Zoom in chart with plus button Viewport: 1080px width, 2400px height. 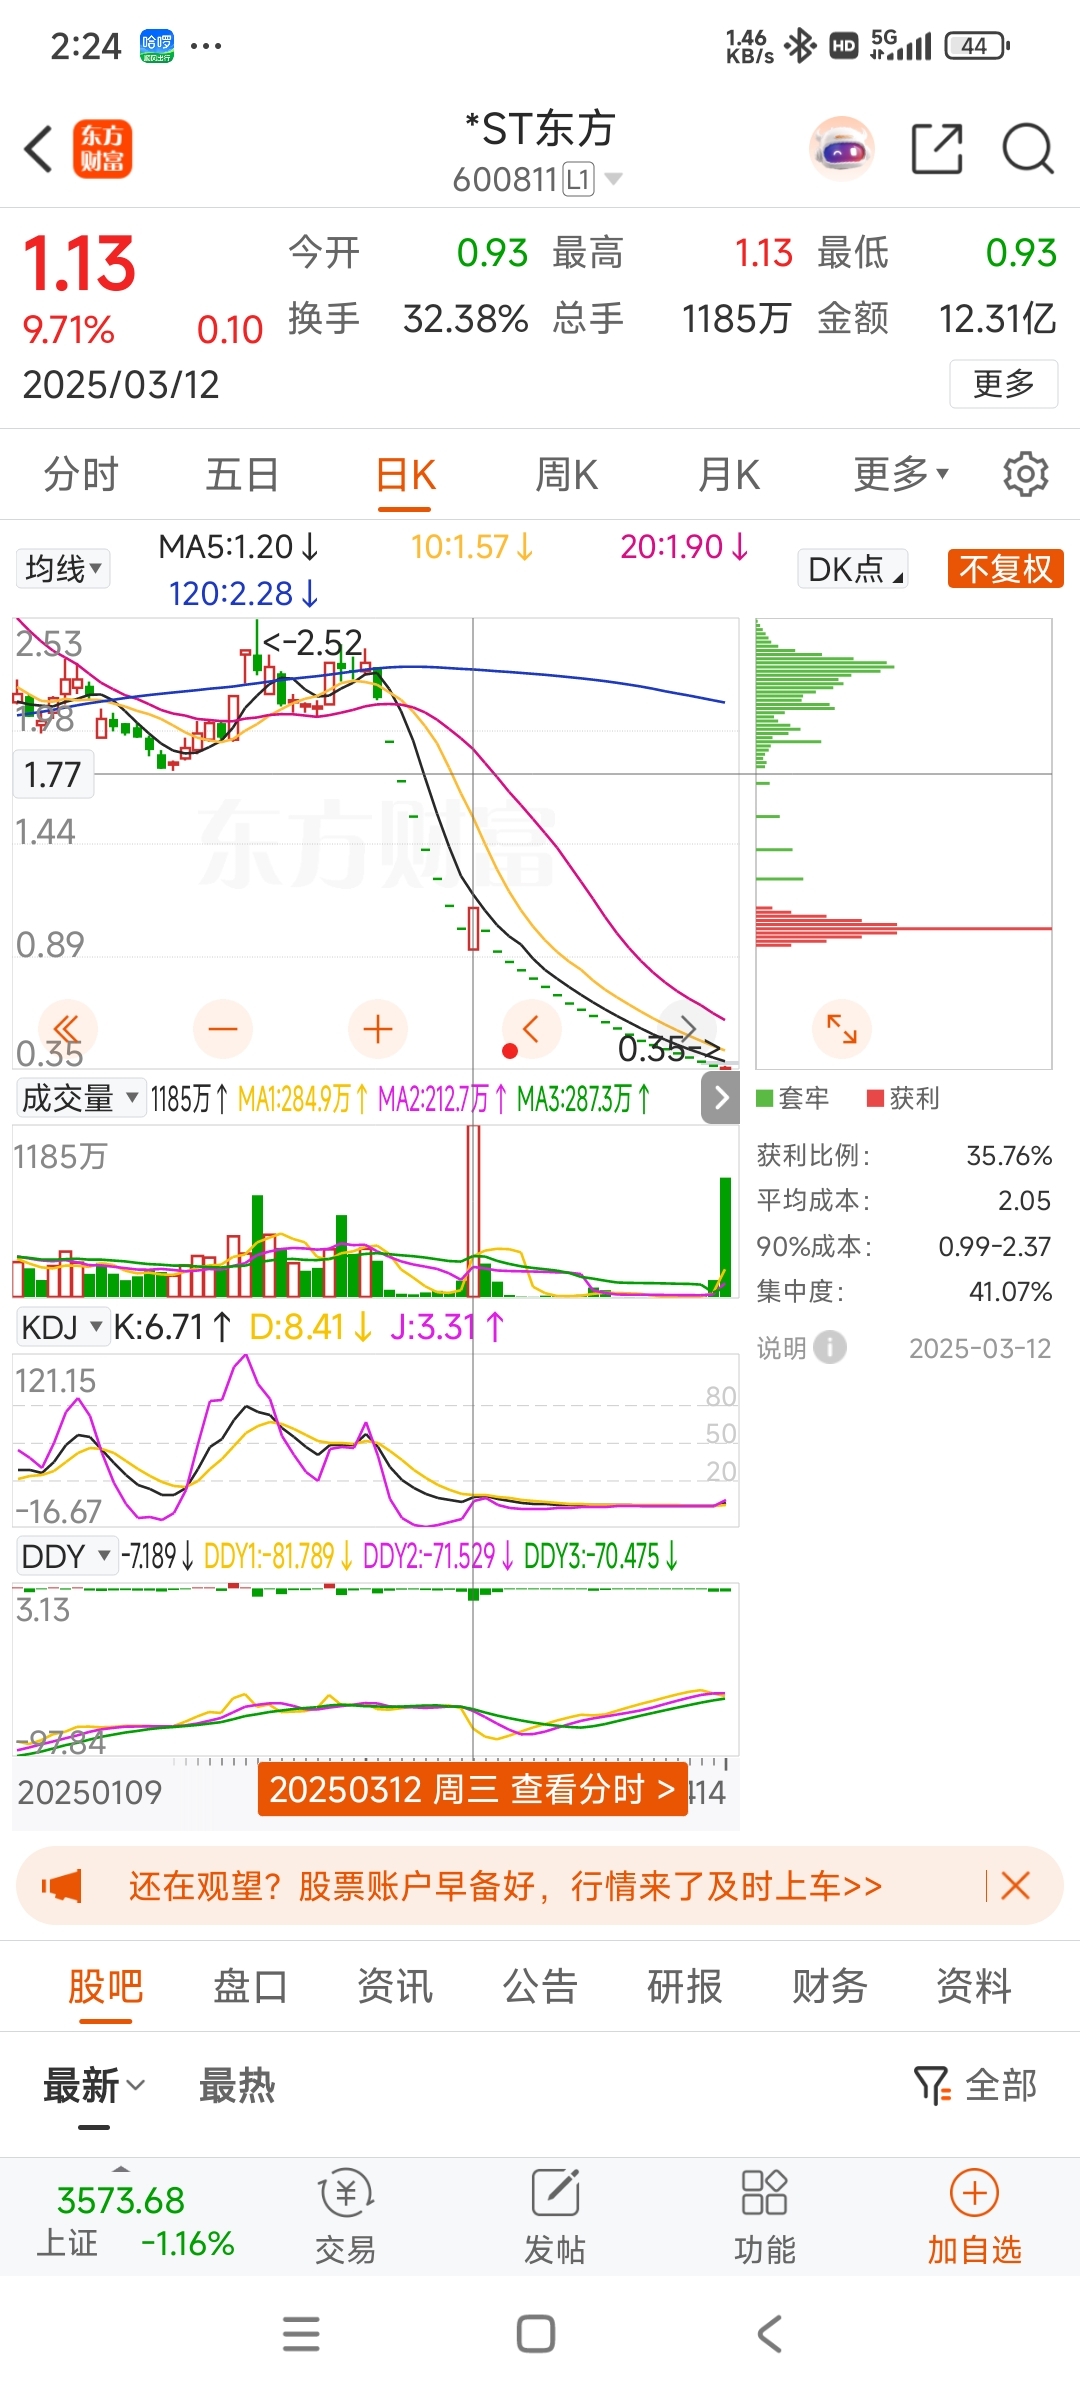[x=378, y=1029]
